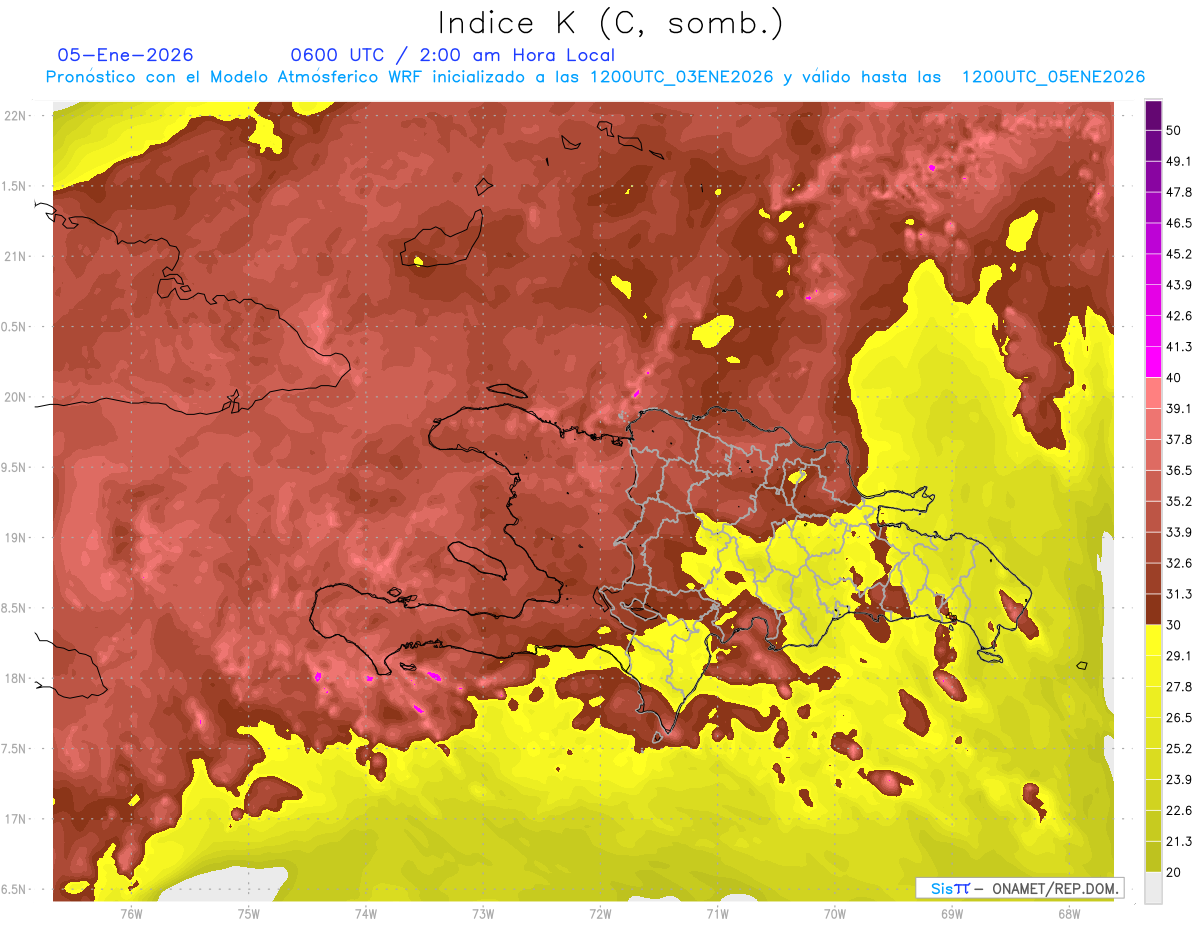1200x927 pixels.
Task: Click the legend value "32.6"
Action: (1179, 563)
